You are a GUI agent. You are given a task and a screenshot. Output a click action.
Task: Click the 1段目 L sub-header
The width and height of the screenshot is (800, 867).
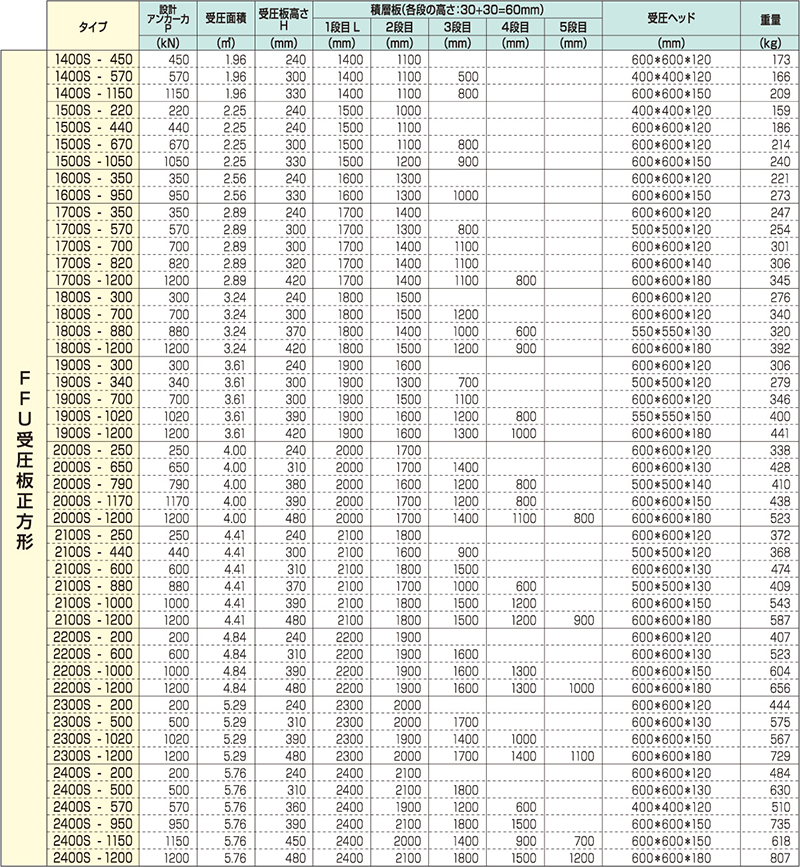click(342, 27)
